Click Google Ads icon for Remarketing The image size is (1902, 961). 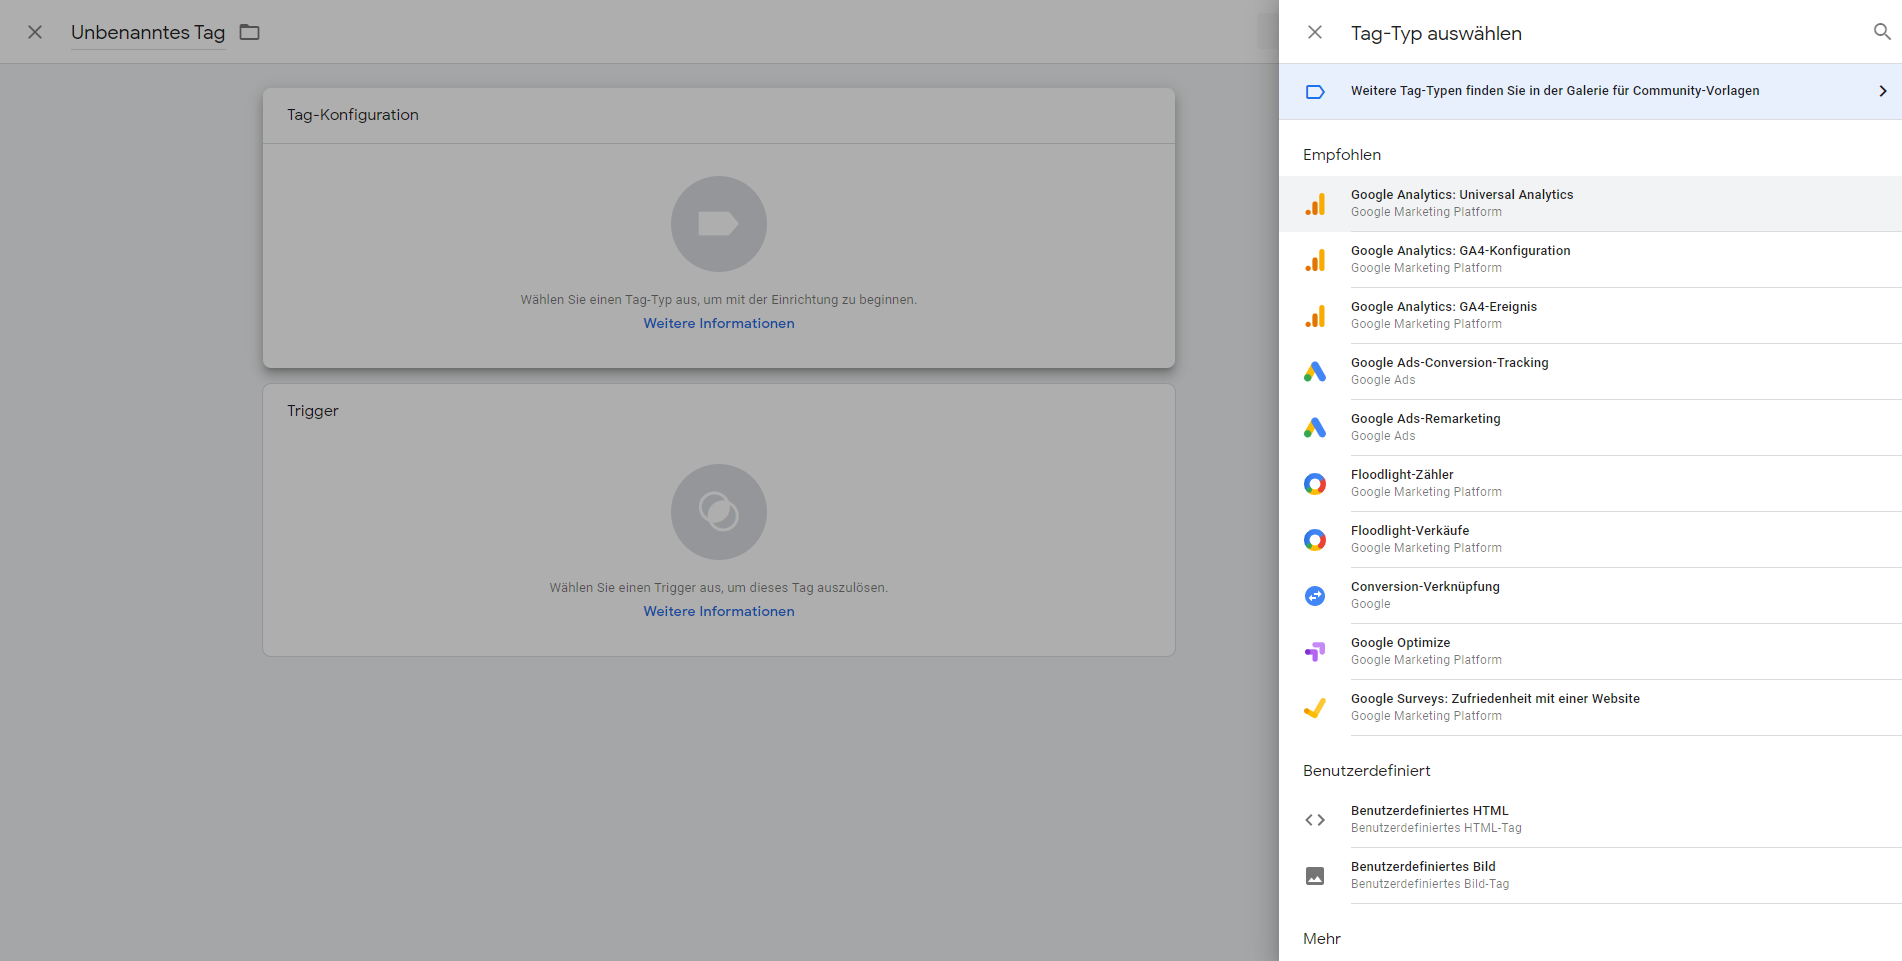(1315, 428)
